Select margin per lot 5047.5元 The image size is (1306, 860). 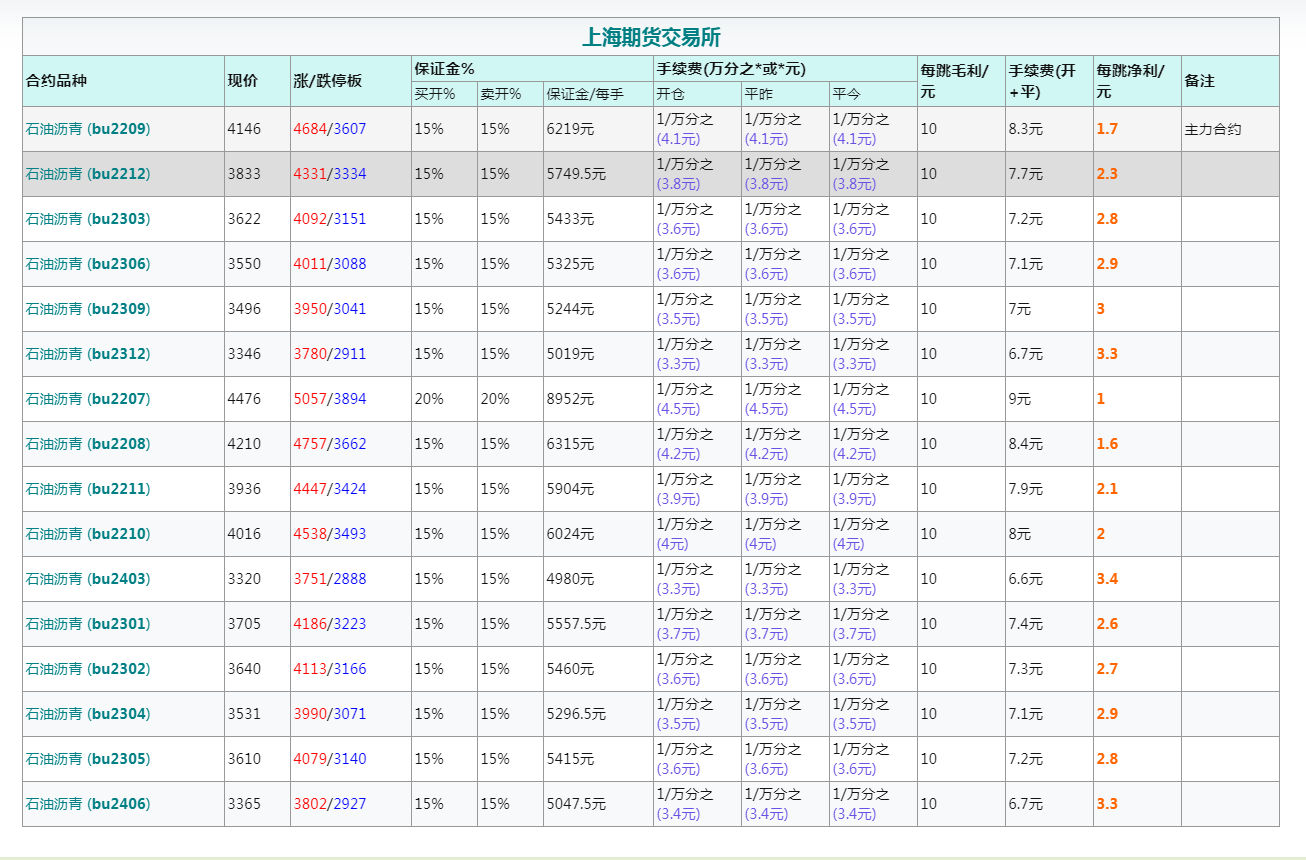576,804
